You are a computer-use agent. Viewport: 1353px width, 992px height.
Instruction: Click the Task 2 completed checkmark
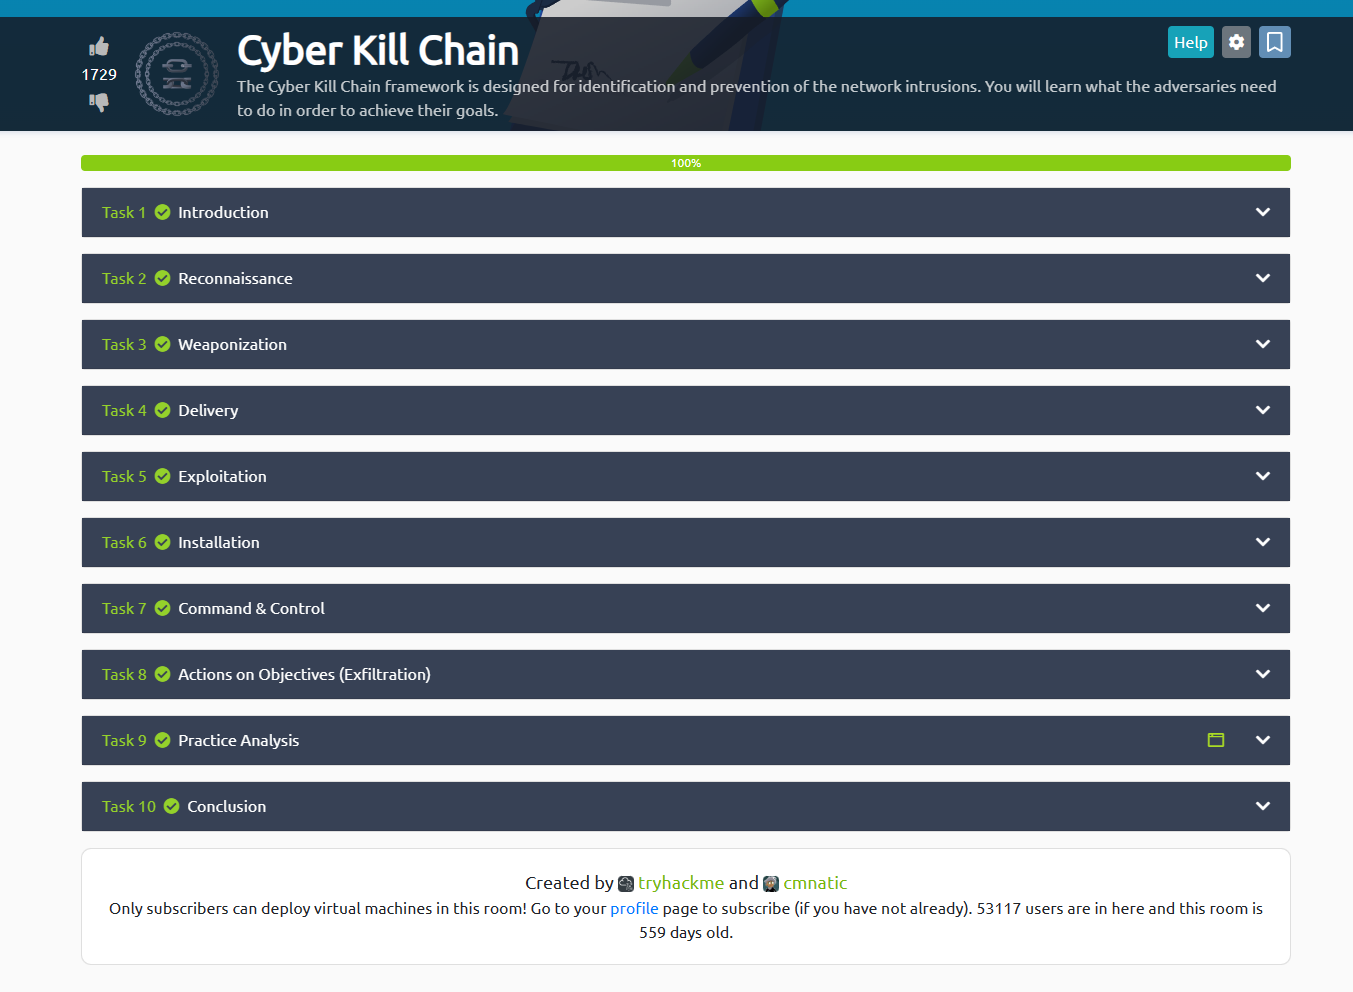163,278
